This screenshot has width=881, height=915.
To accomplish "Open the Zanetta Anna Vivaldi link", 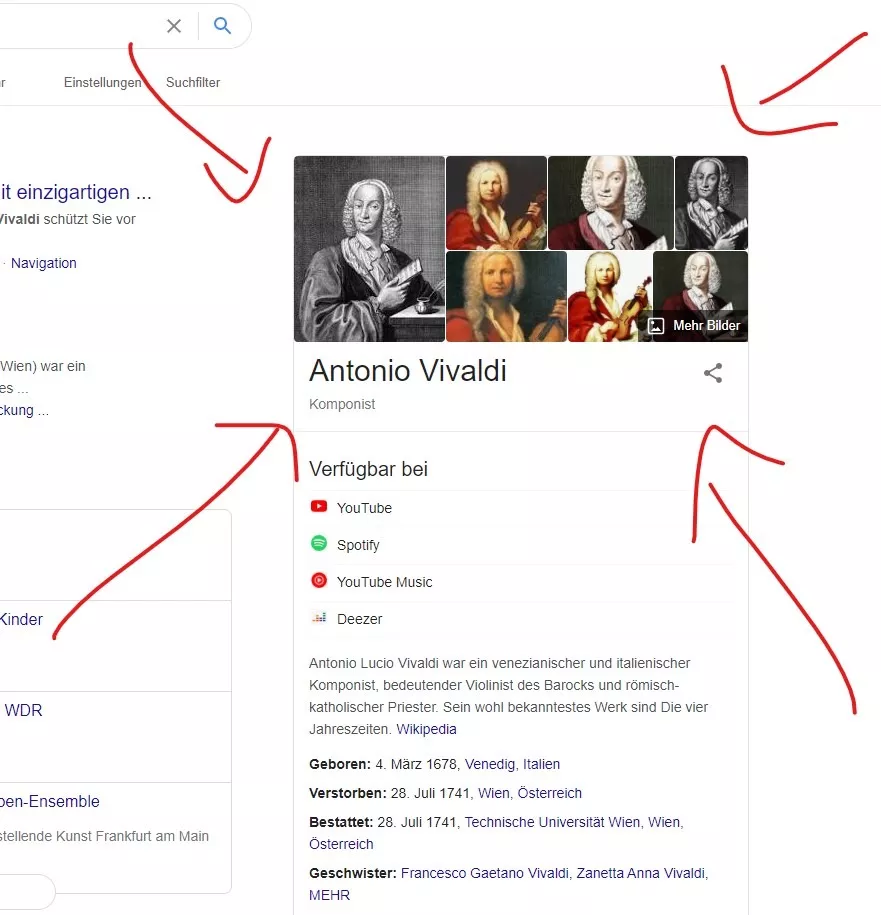I will [641, 873].
